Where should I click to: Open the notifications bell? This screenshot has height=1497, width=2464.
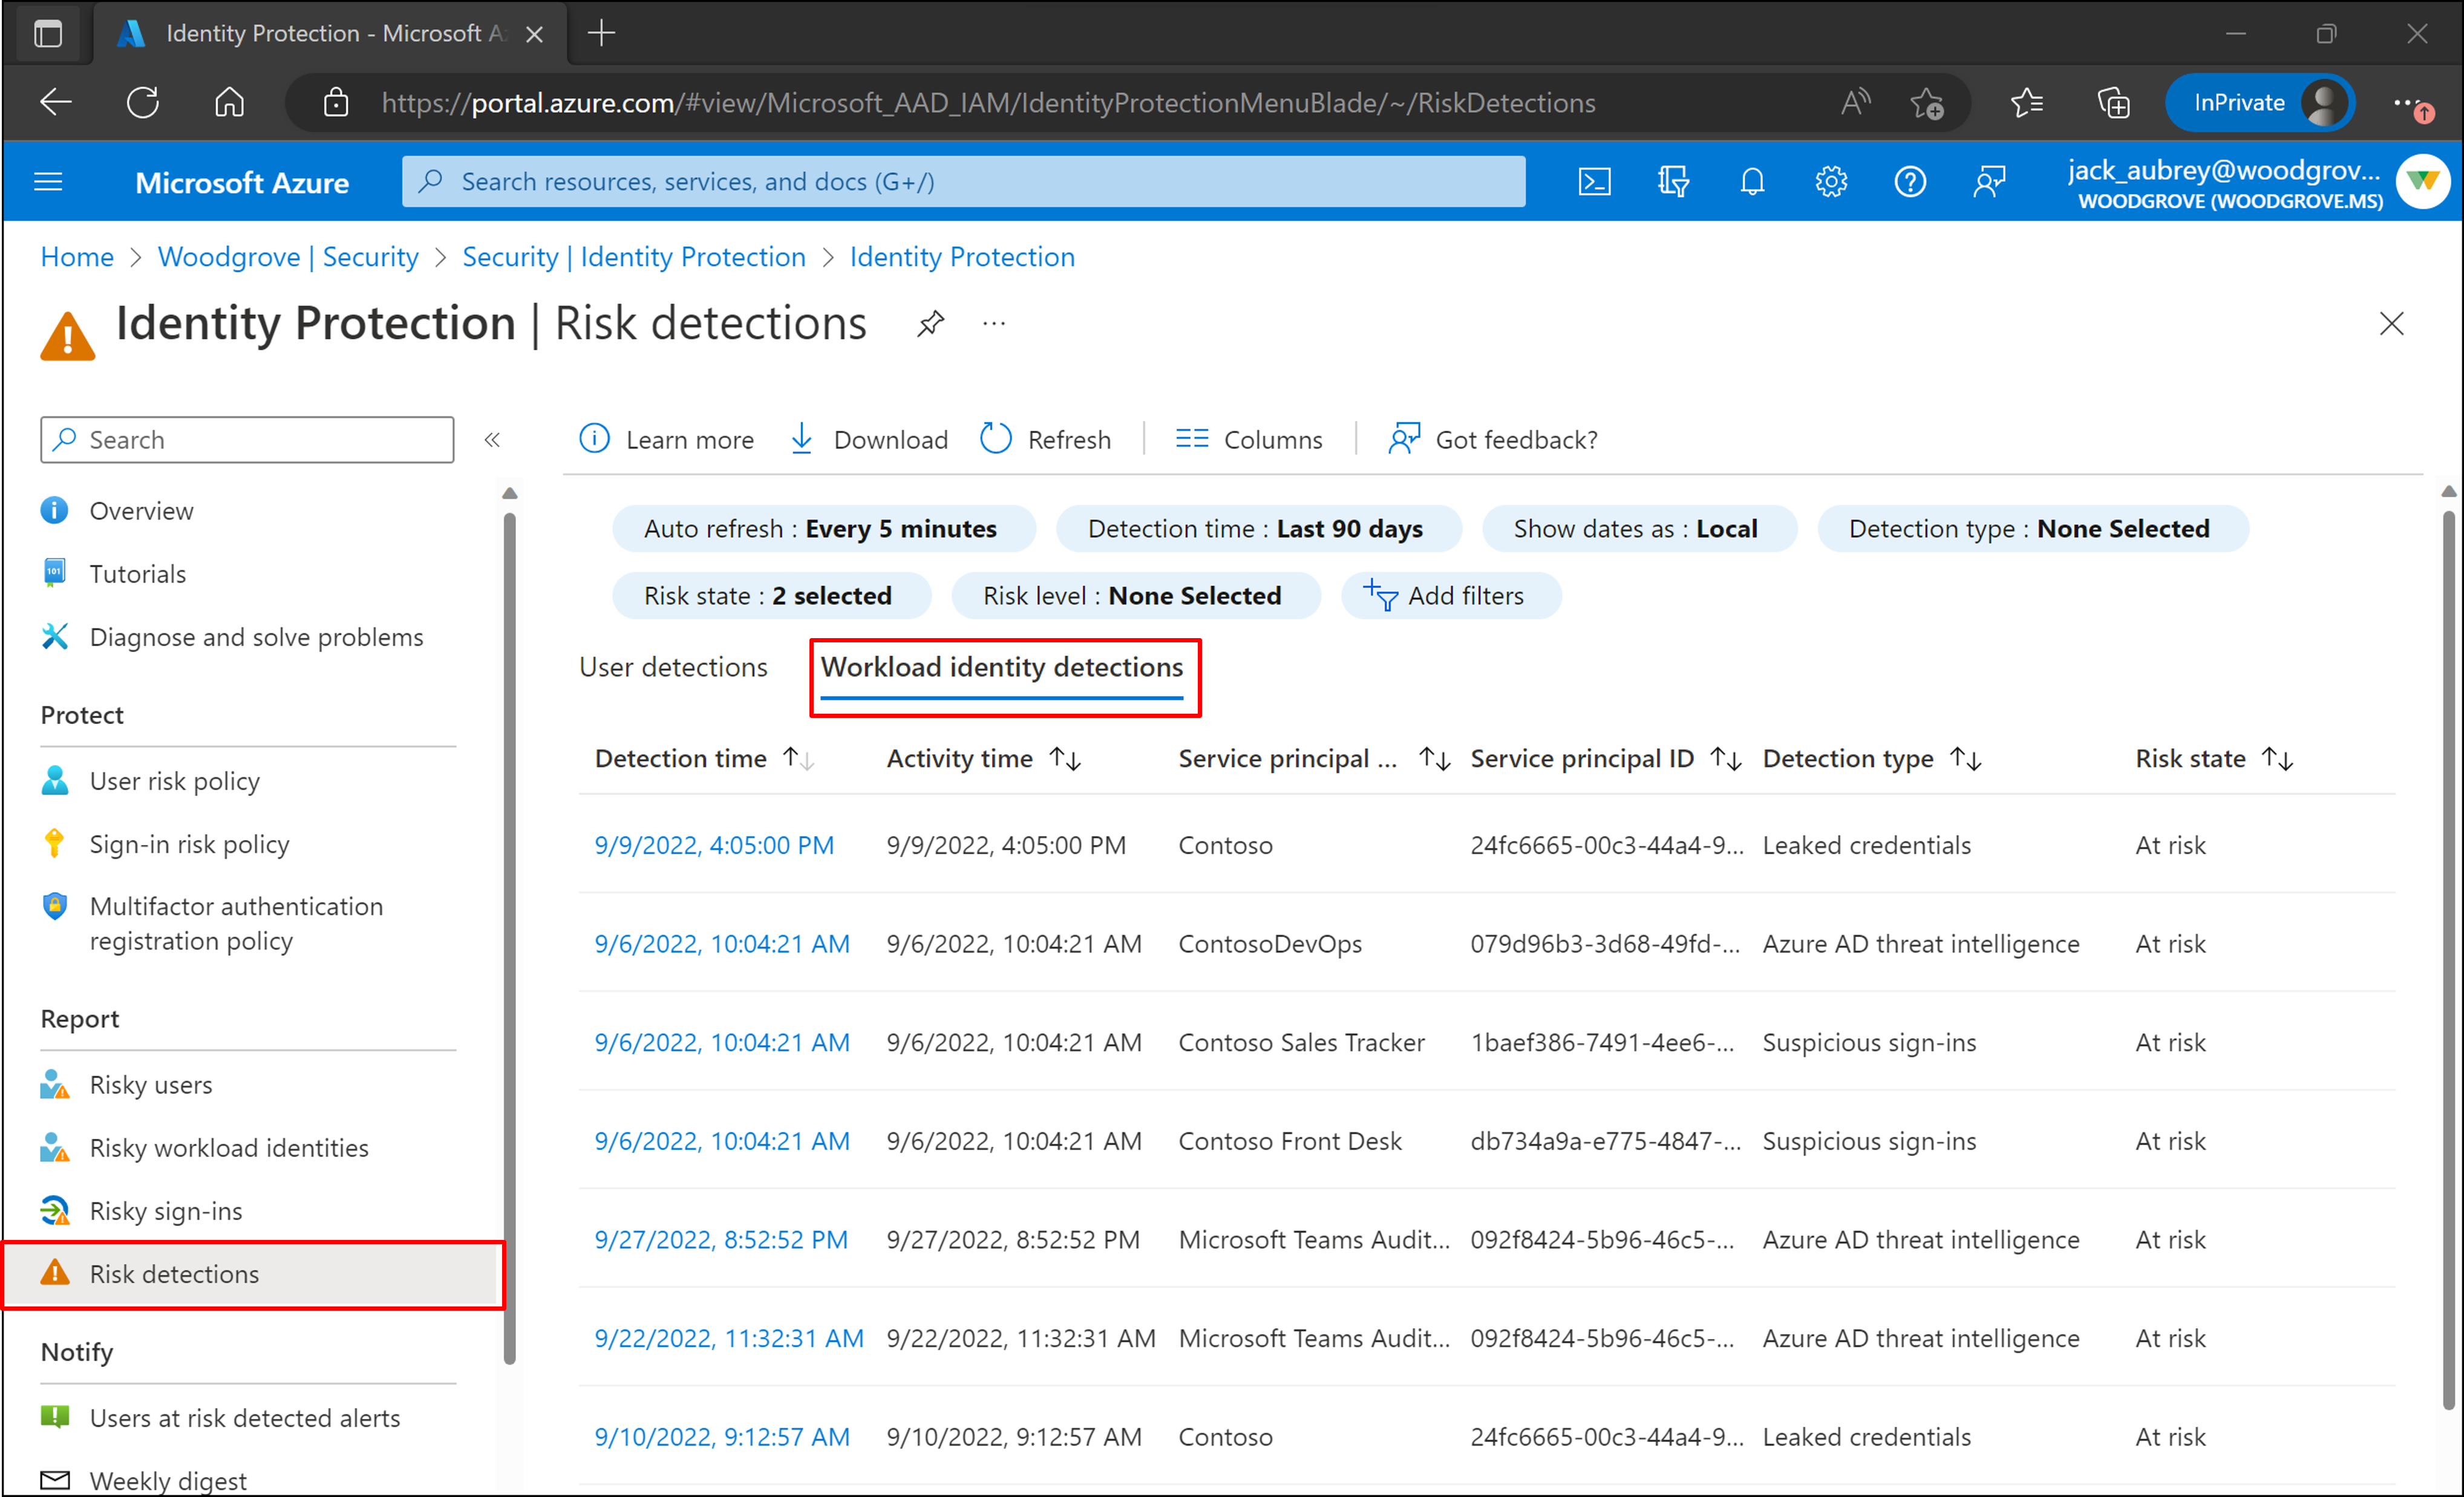1752,182
